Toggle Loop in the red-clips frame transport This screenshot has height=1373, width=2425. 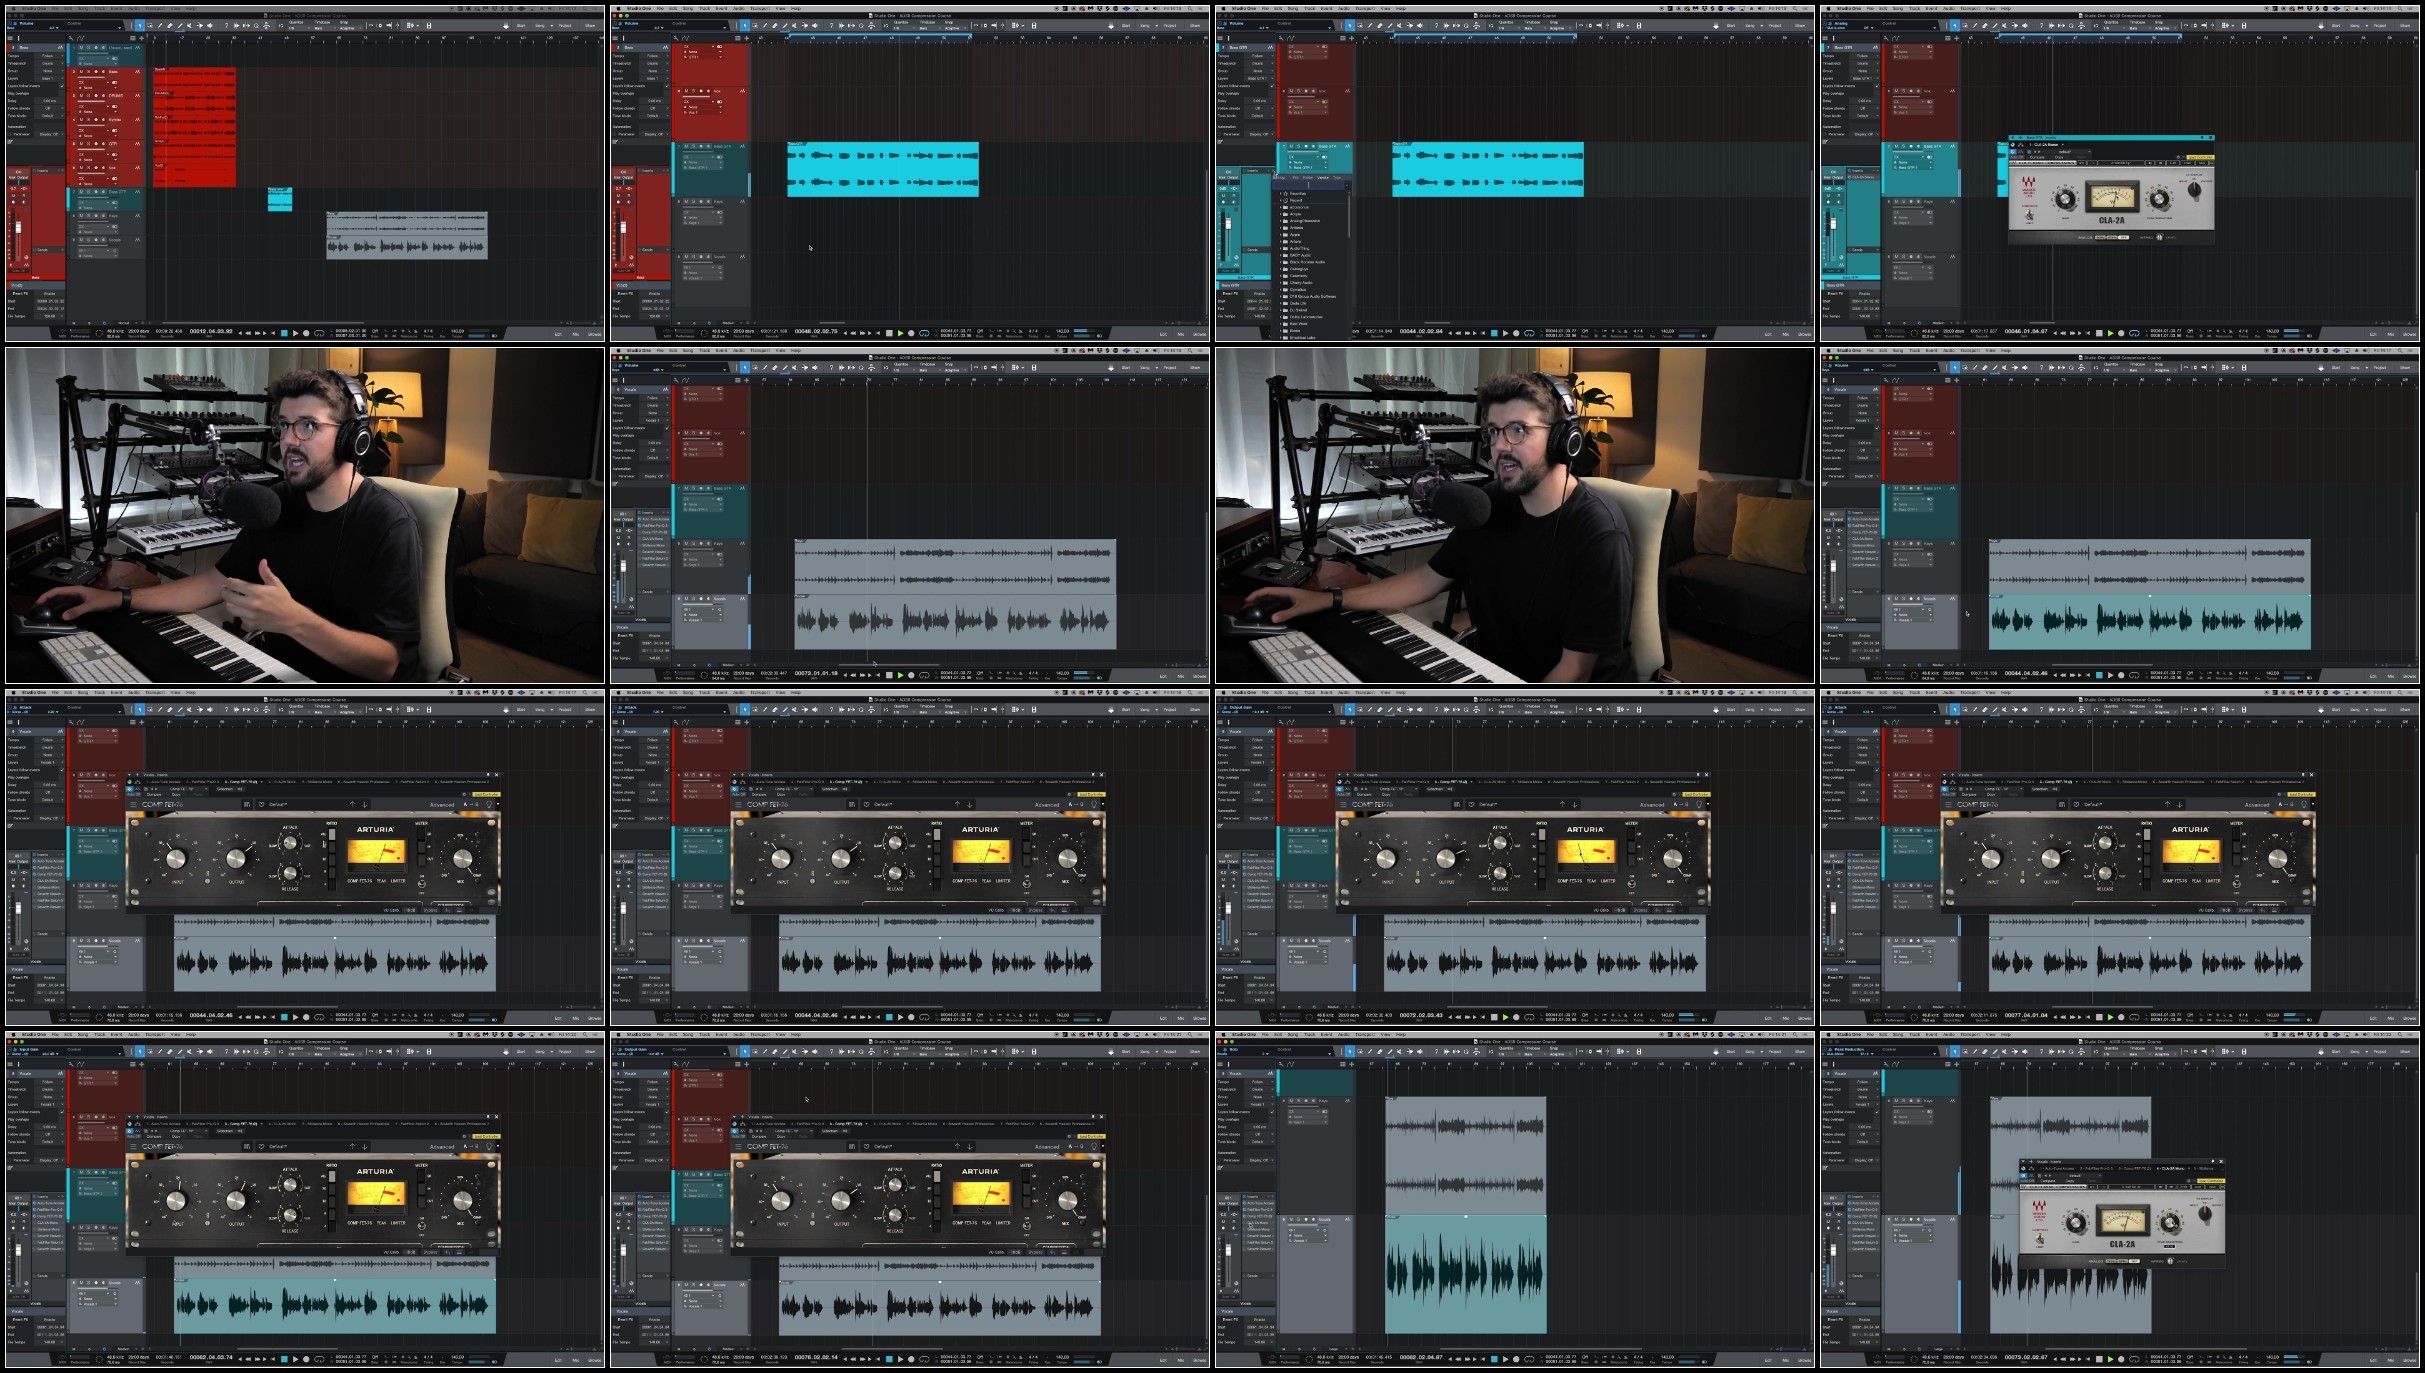(x=319, y=333)
